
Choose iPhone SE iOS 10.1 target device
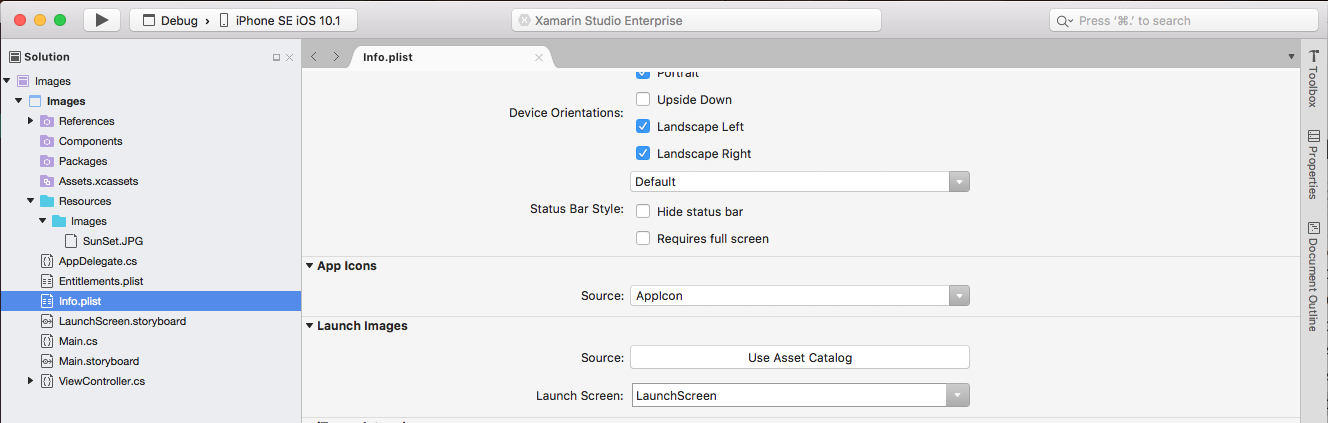(283, 20)
